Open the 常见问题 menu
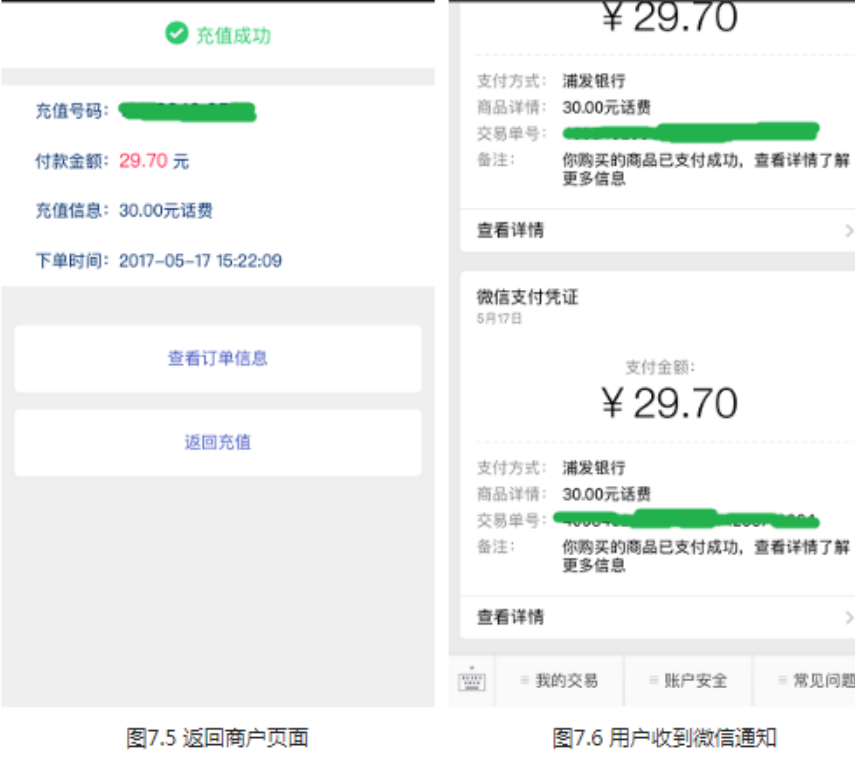Viewport: 855px width, 772px height. point(805,680)
